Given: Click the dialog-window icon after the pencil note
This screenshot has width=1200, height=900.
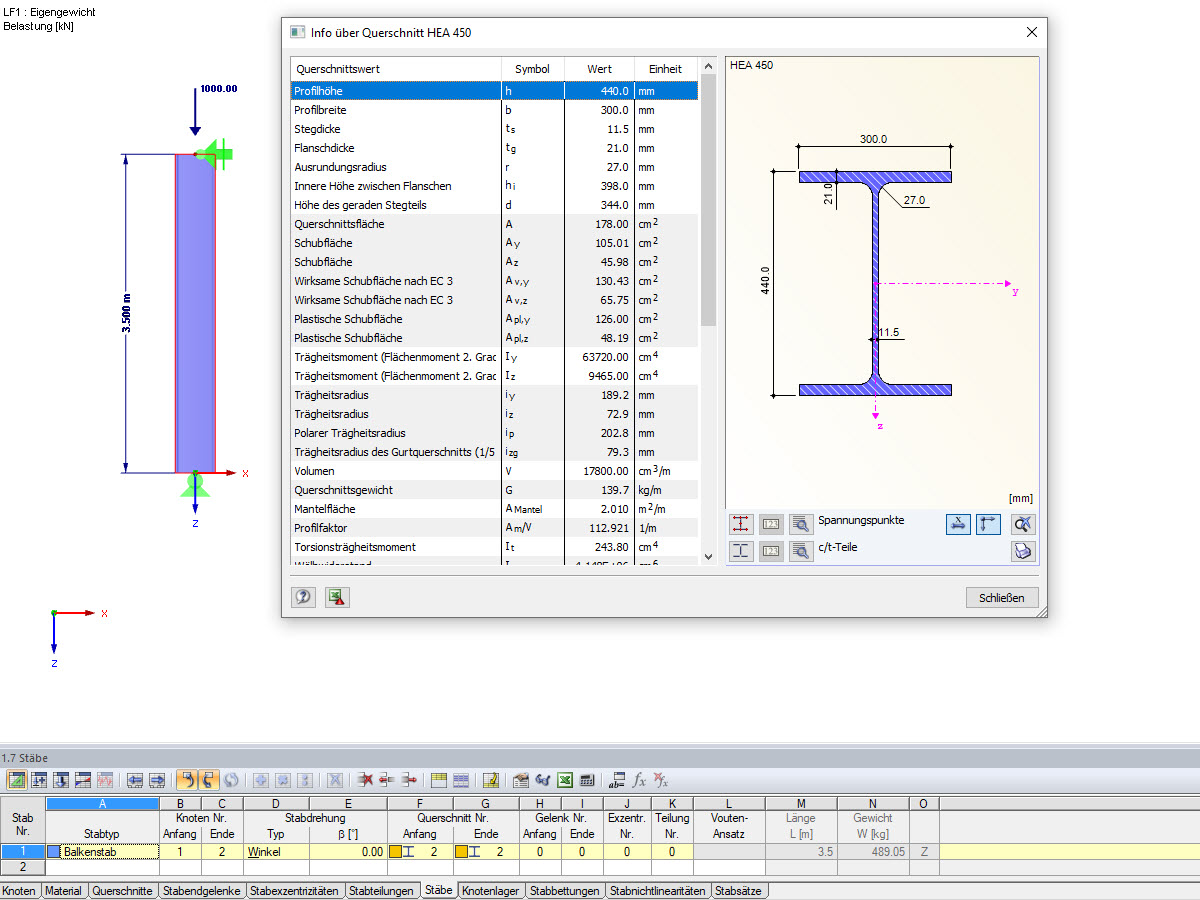Looking at the screenshot, I should click(521, 780).
